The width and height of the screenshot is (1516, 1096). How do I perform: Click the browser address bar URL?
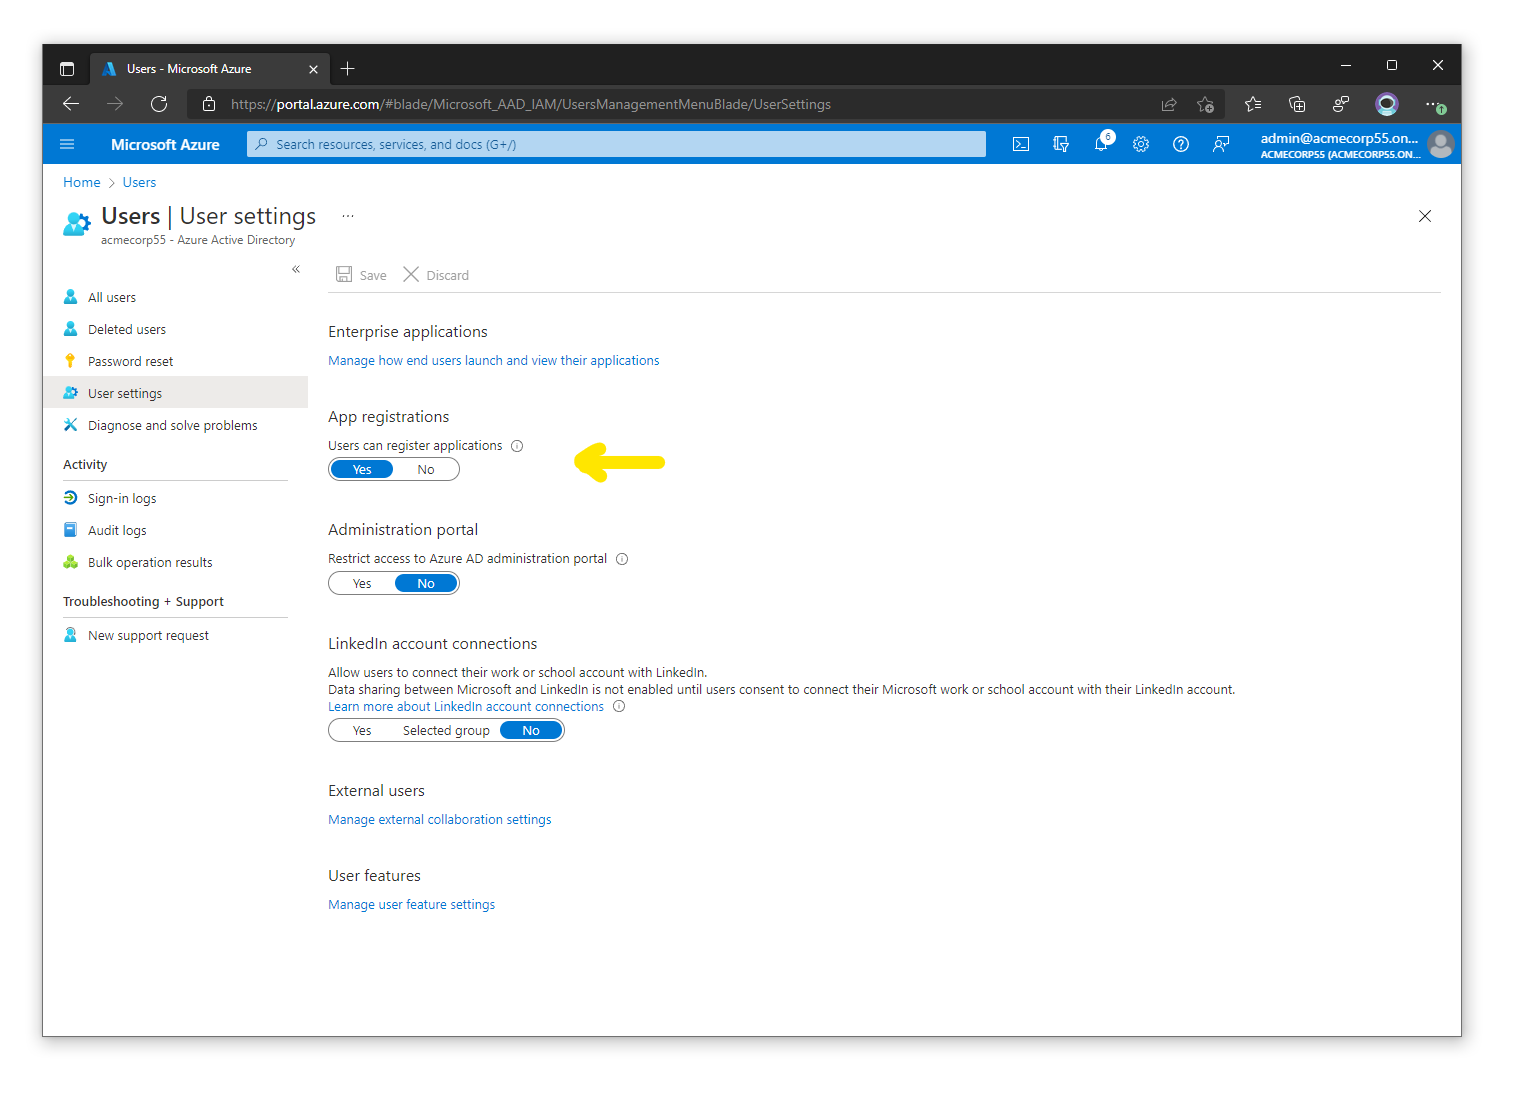(530, 104)
